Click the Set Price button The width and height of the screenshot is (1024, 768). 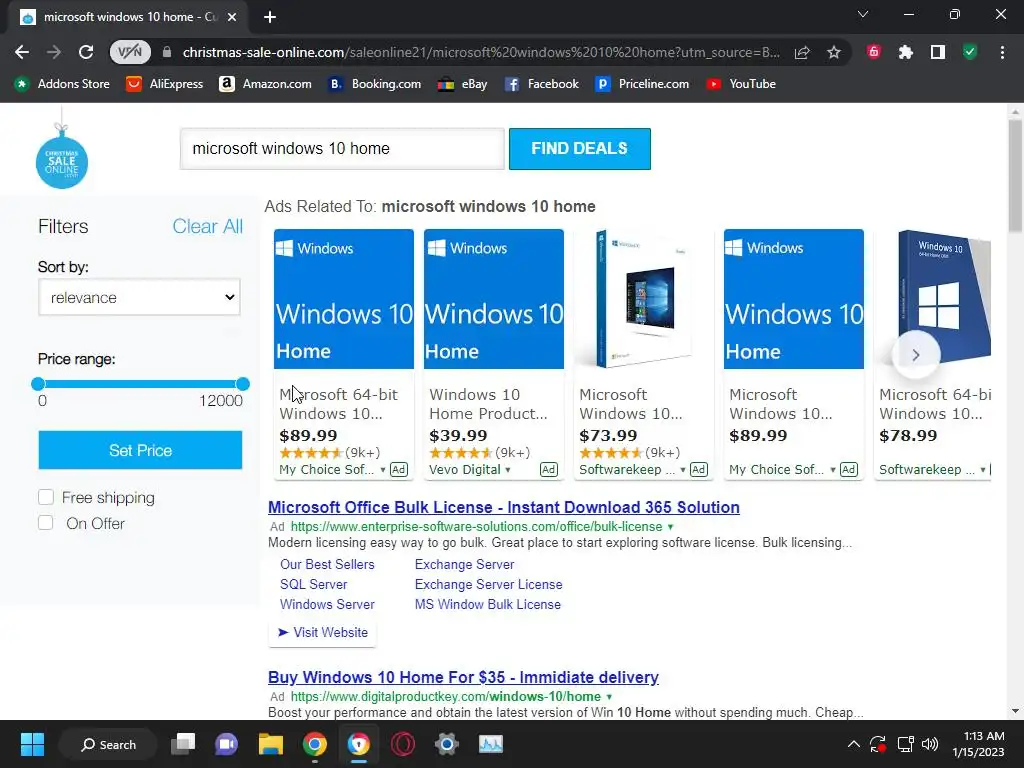pyautogui.click(x=140, y=450)
